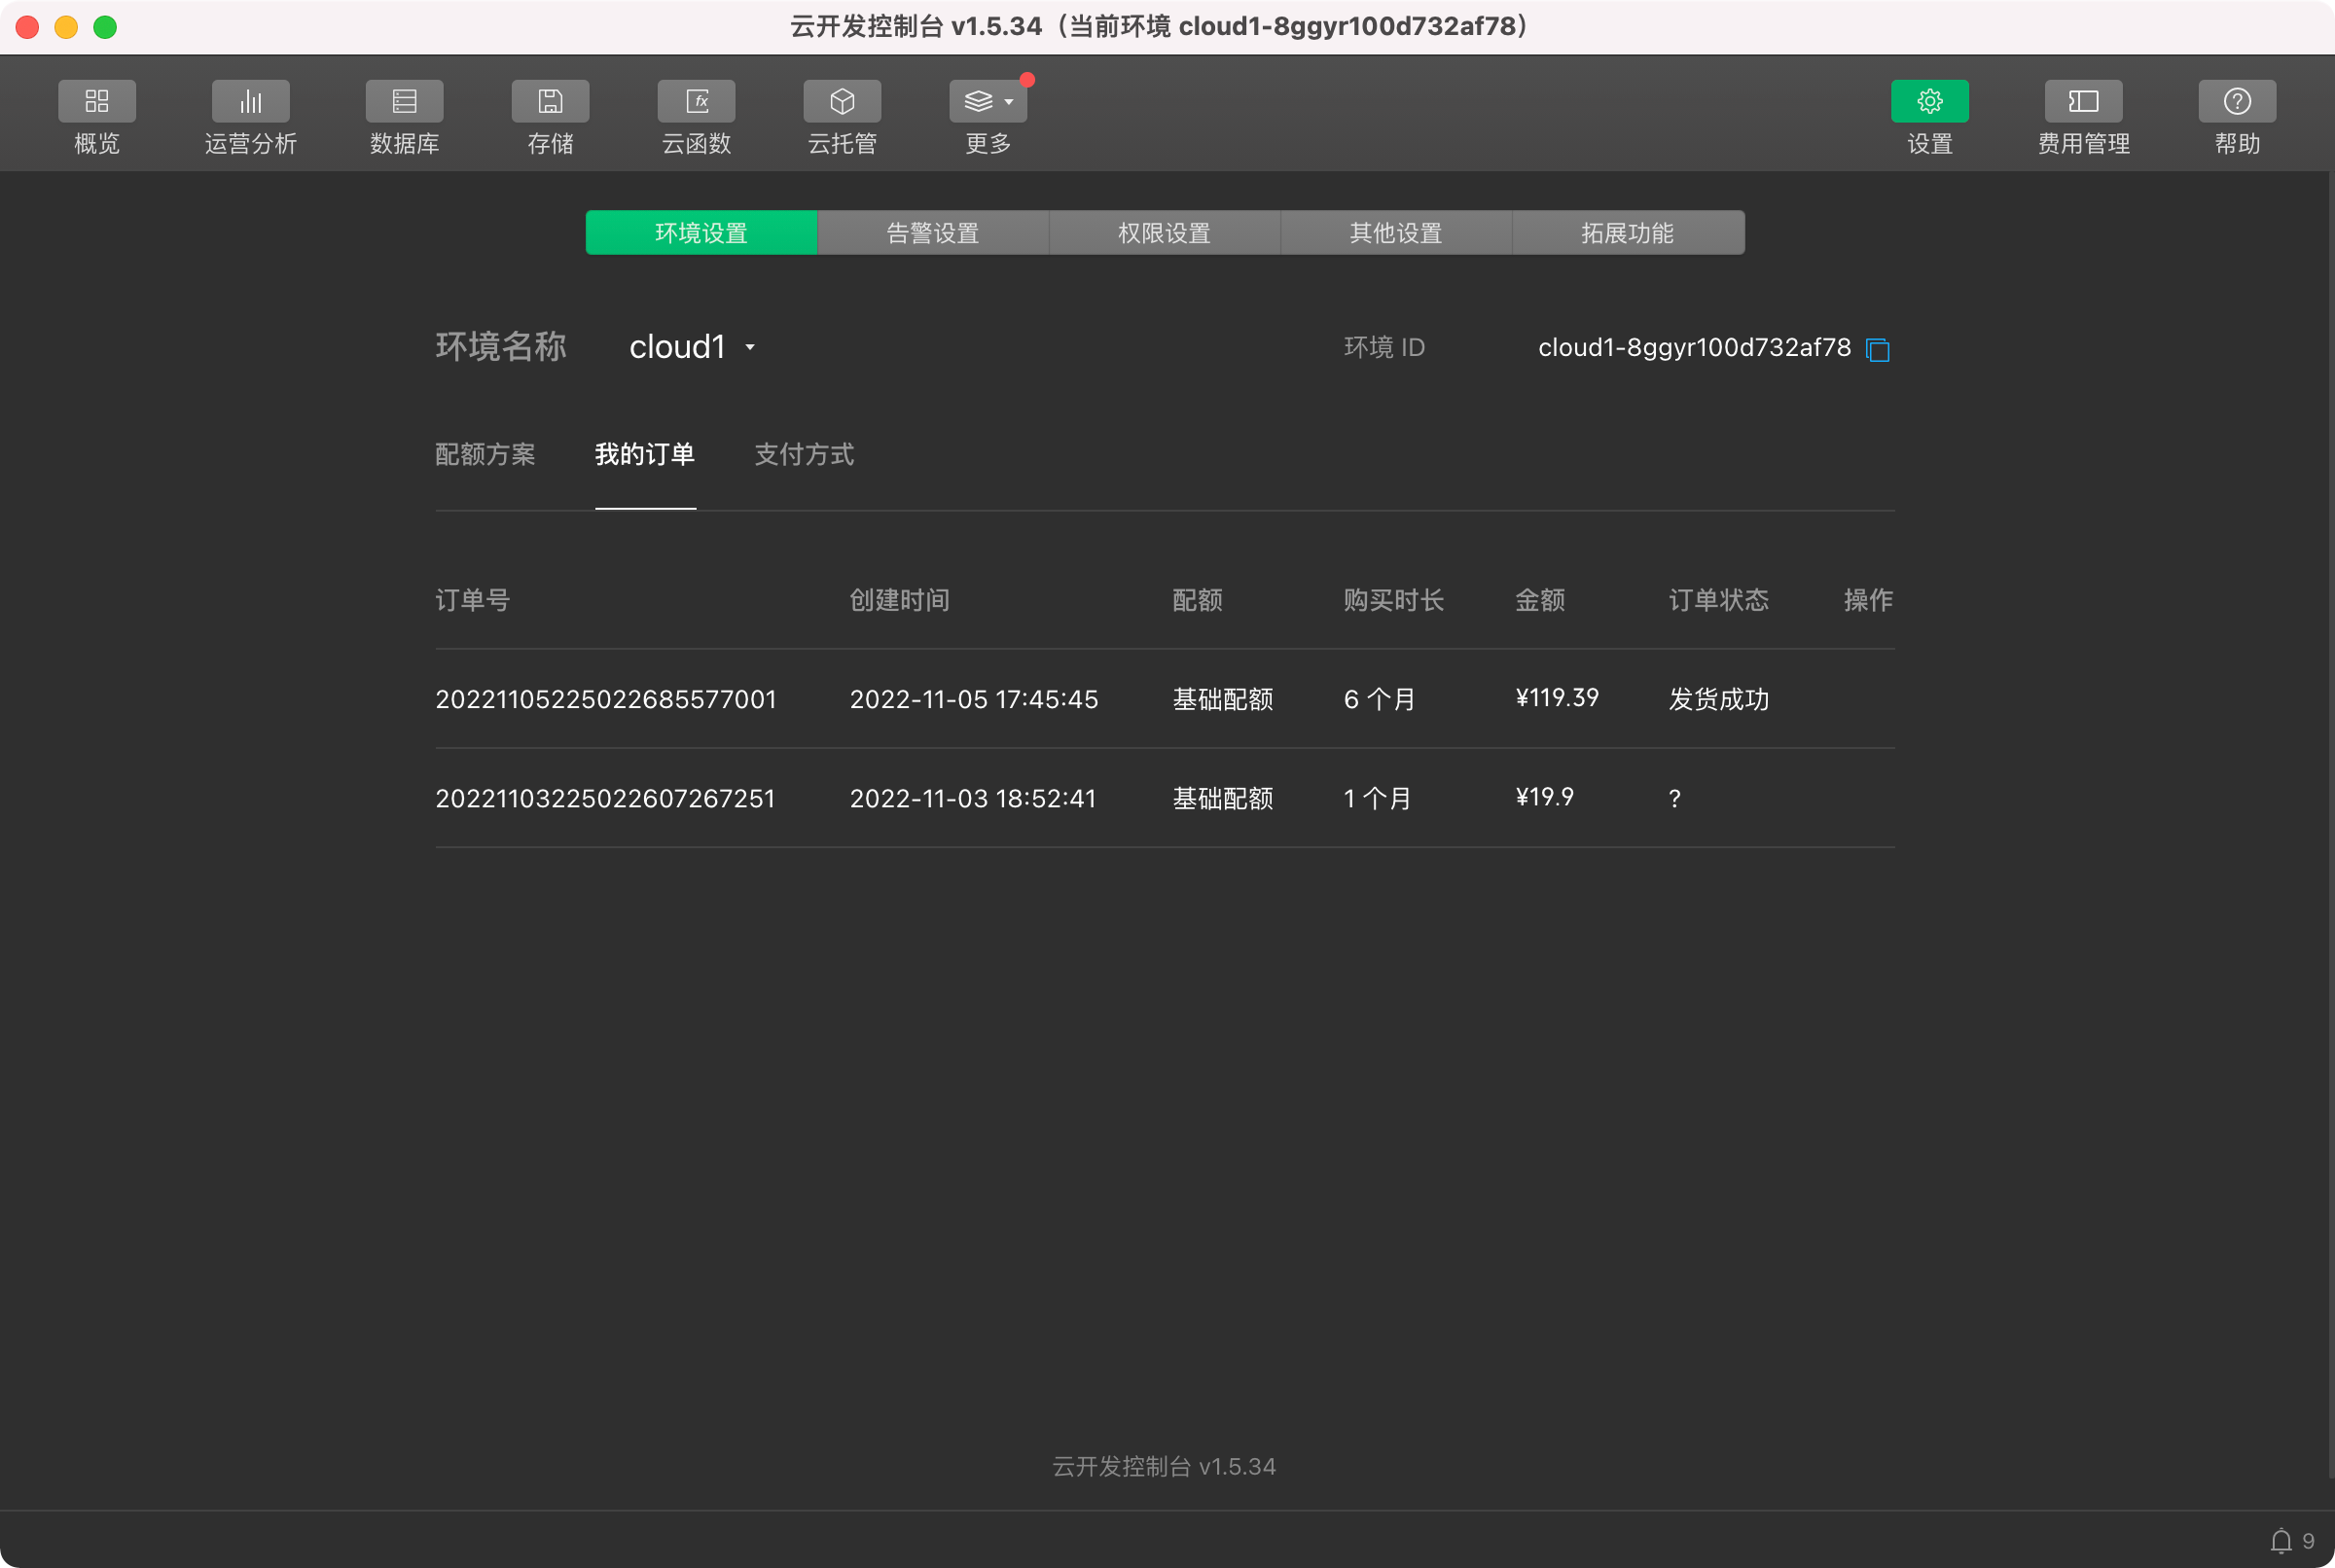Click the 帮助 help question icon
This screenshot has height=1568, width=2335.
[x=2237, y=102]
